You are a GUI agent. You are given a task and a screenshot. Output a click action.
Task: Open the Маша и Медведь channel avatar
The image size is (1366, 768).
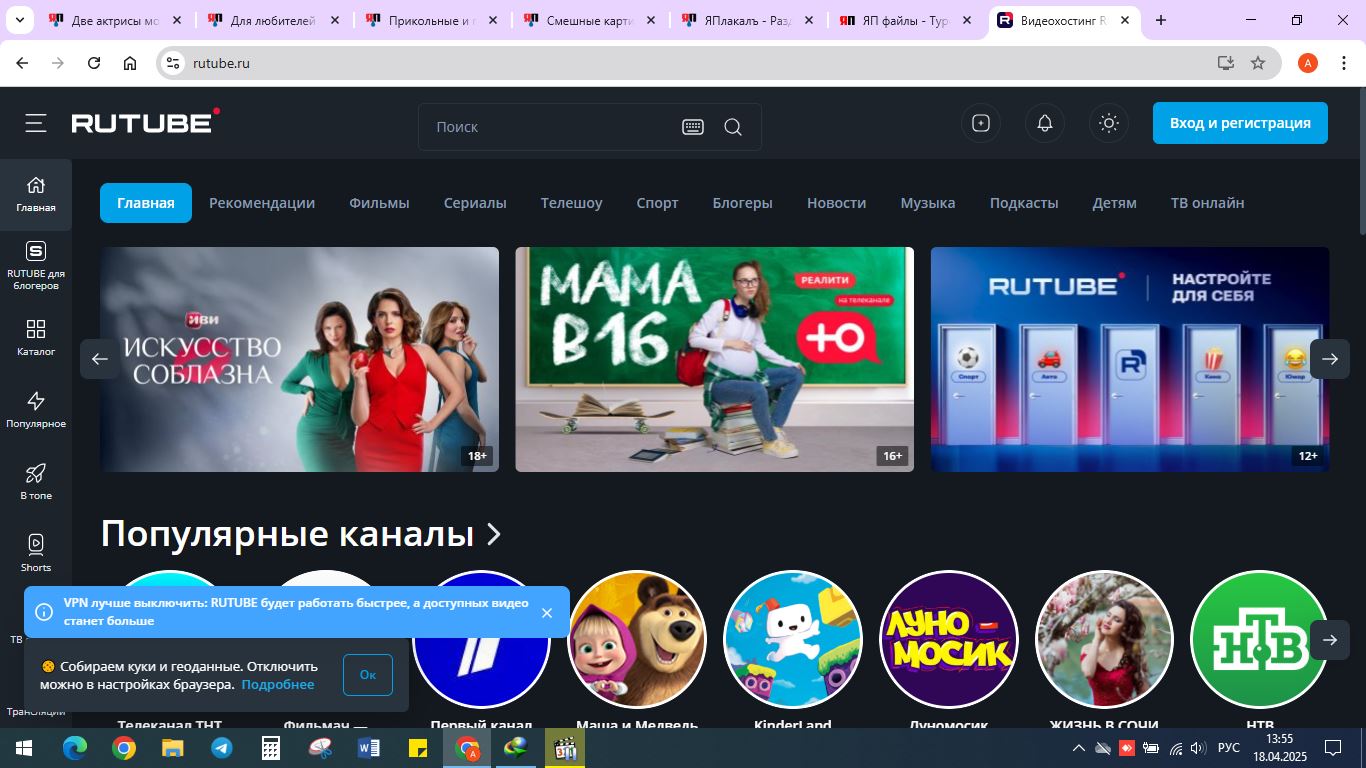pyautogui.click(x=637, y=640)
